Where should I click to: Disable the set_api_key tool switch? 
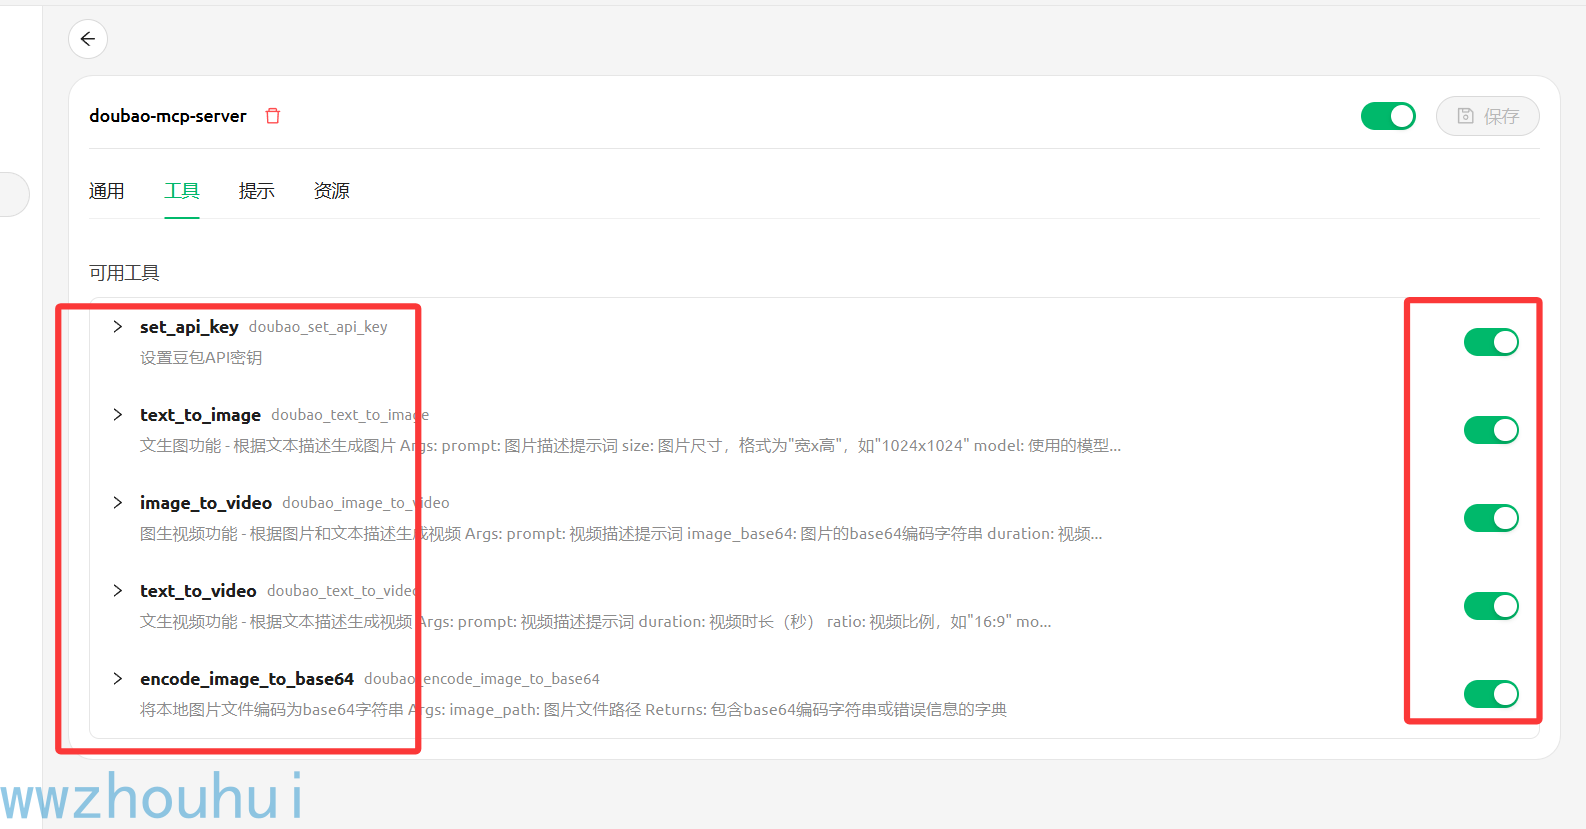click(1491, 342)
